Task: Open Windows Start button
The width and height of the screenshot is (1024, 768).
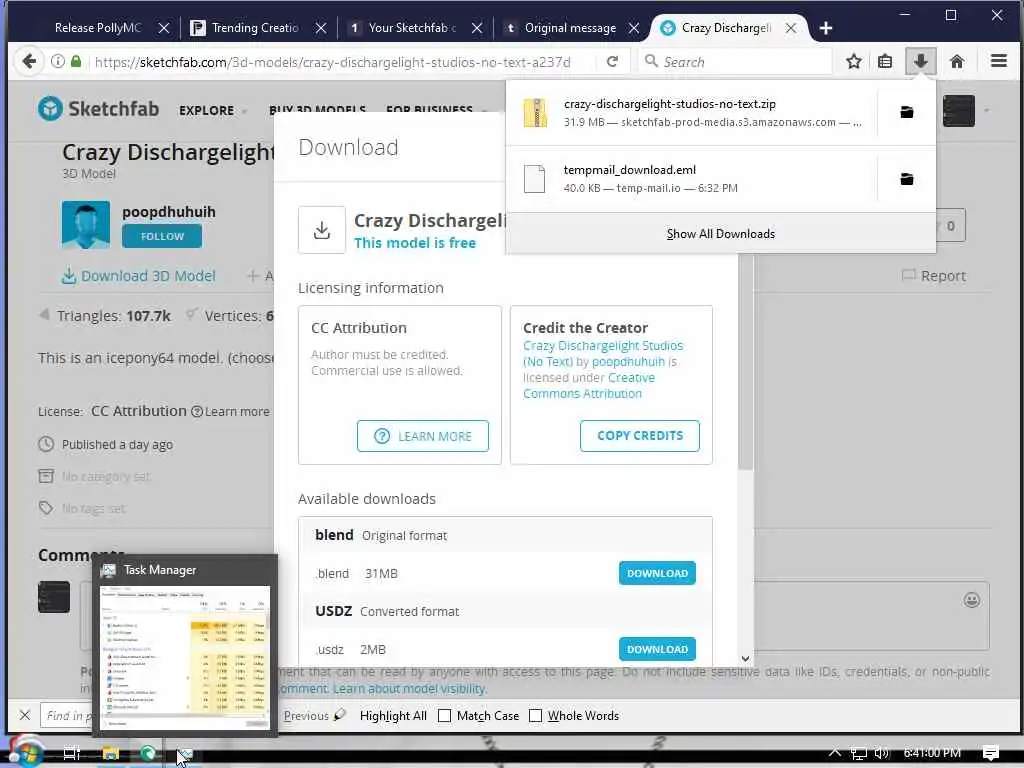Action: (26, 752)
